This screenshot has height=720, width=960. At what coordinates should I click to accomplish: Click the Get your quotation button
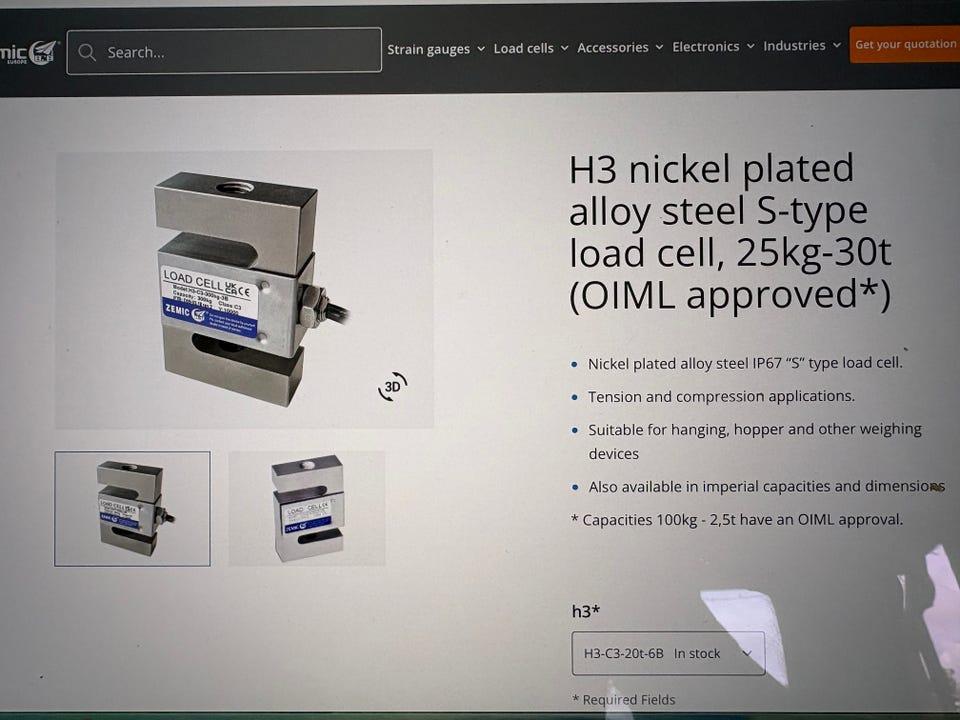pos(904,44)
